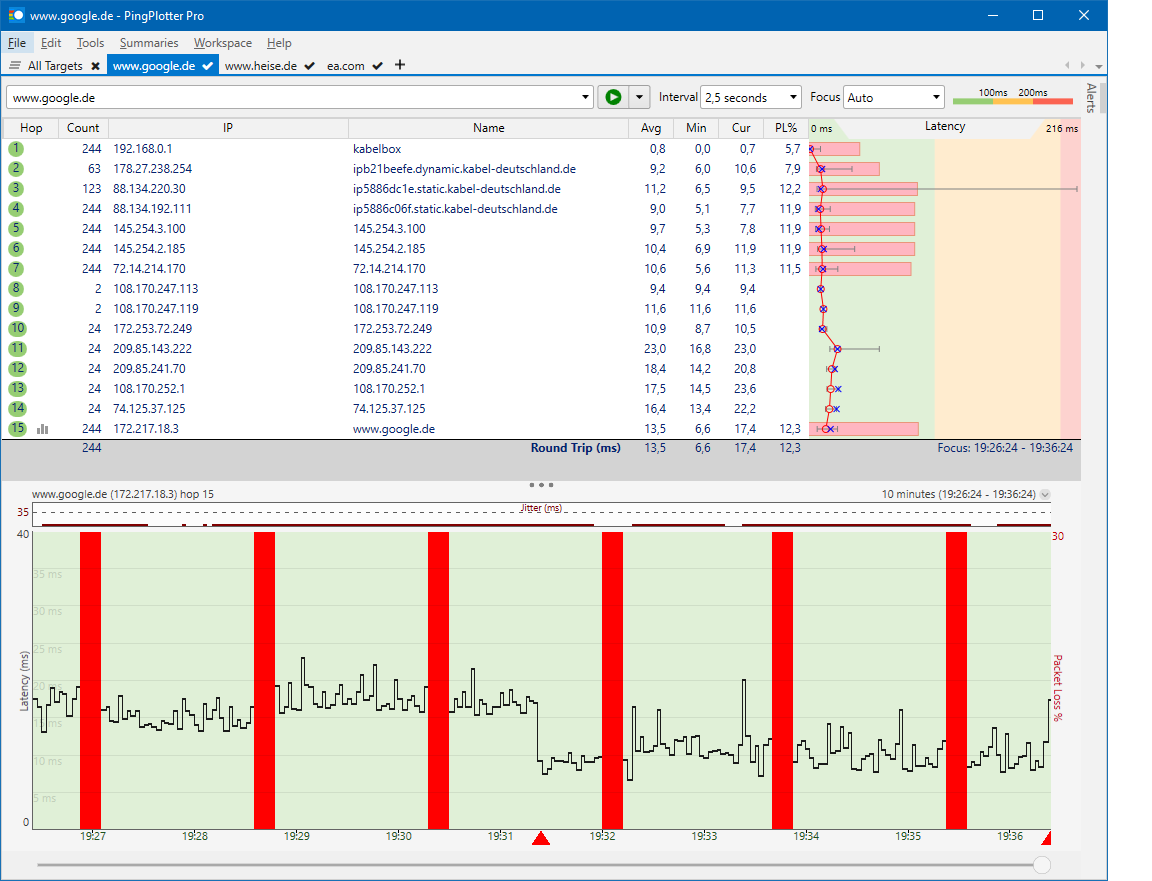
Task: Click the three-dot splitter handle above timeline
Action: [541, 485]
